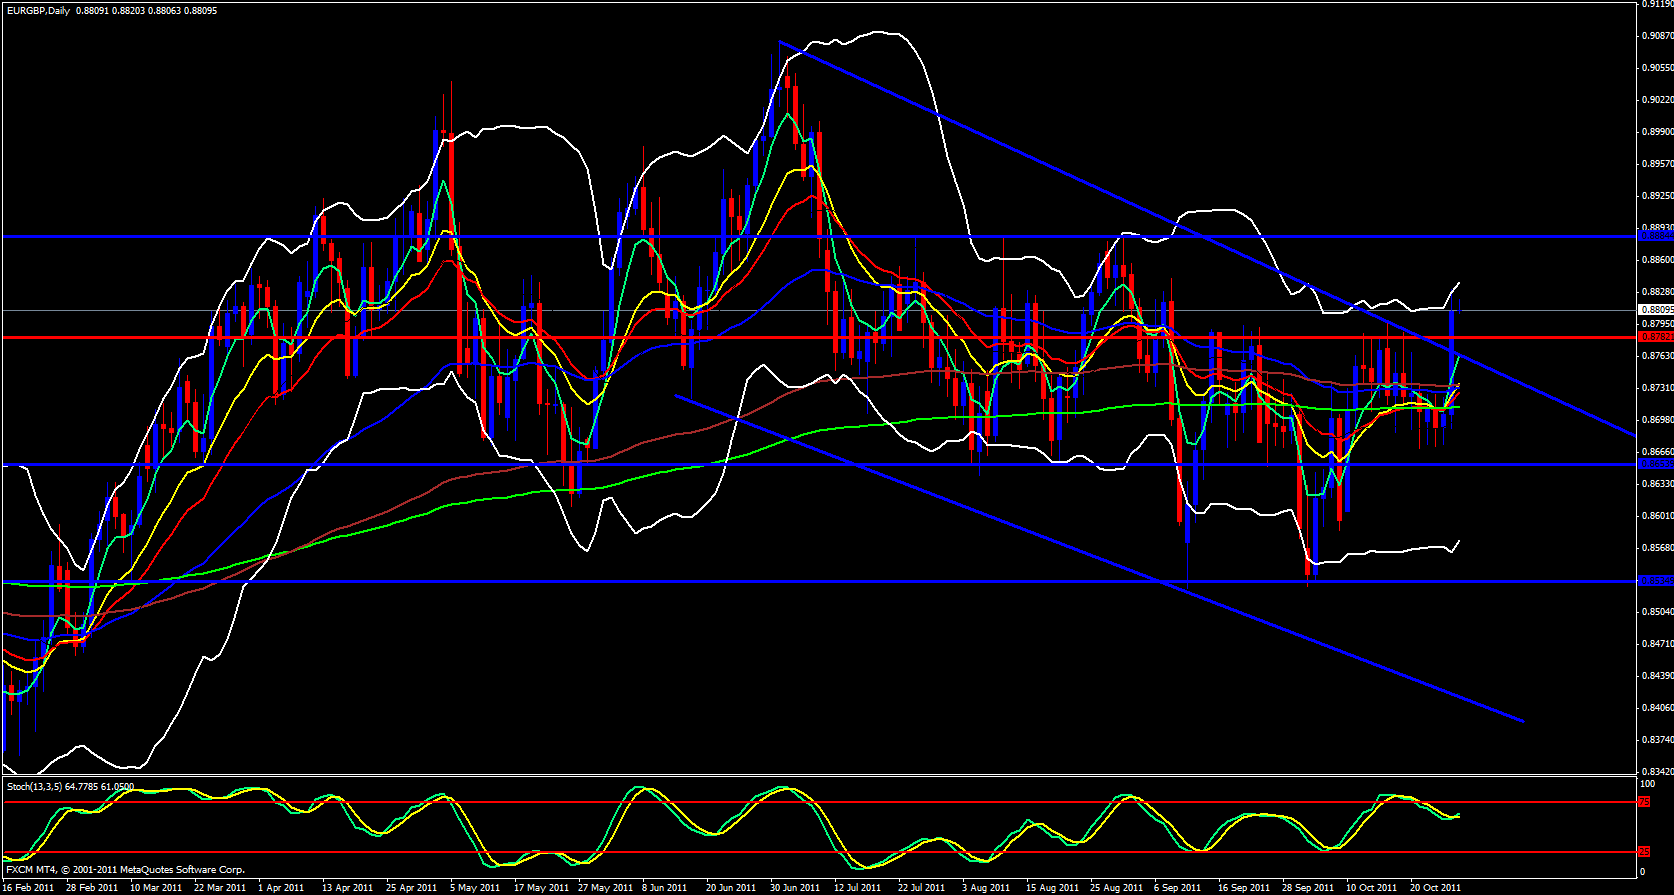The image size is (1674, 895).
Task: Select the red horizontal line price tag
Action: [1656, 337]
